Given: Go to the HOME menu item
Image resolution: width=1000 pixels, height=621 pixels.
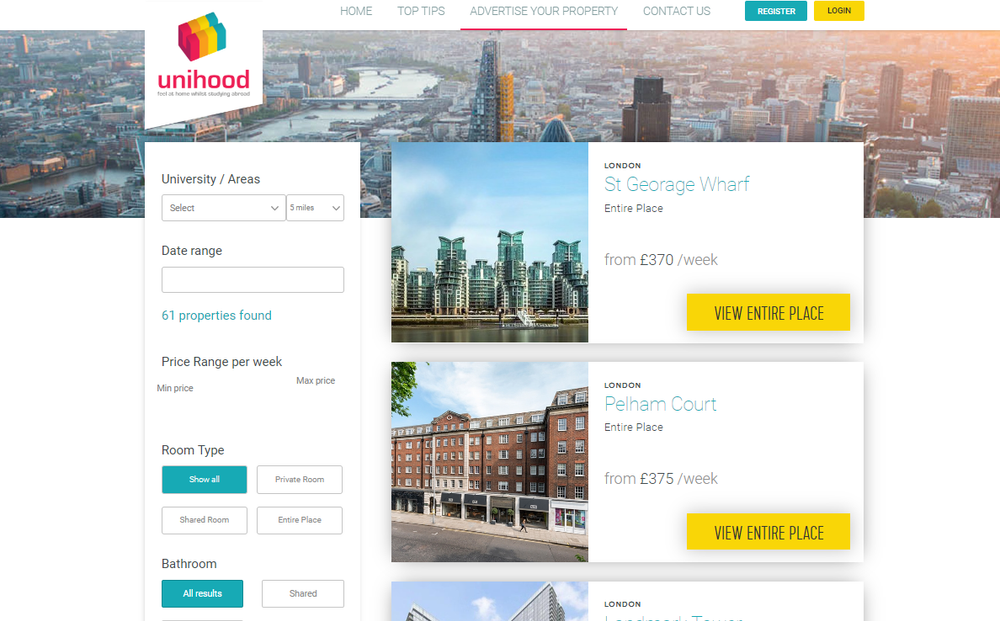Looking at the screenshot, I should click(x=356, y=11).
